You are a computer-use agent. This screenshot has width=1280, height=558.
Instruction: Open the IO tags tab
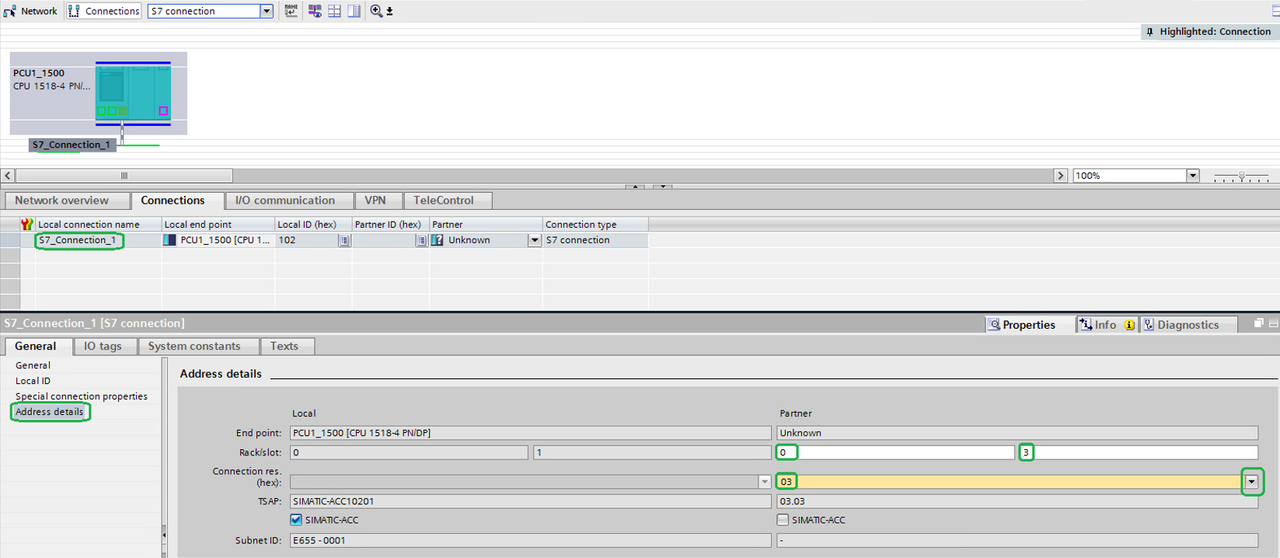tap(103, 346)
